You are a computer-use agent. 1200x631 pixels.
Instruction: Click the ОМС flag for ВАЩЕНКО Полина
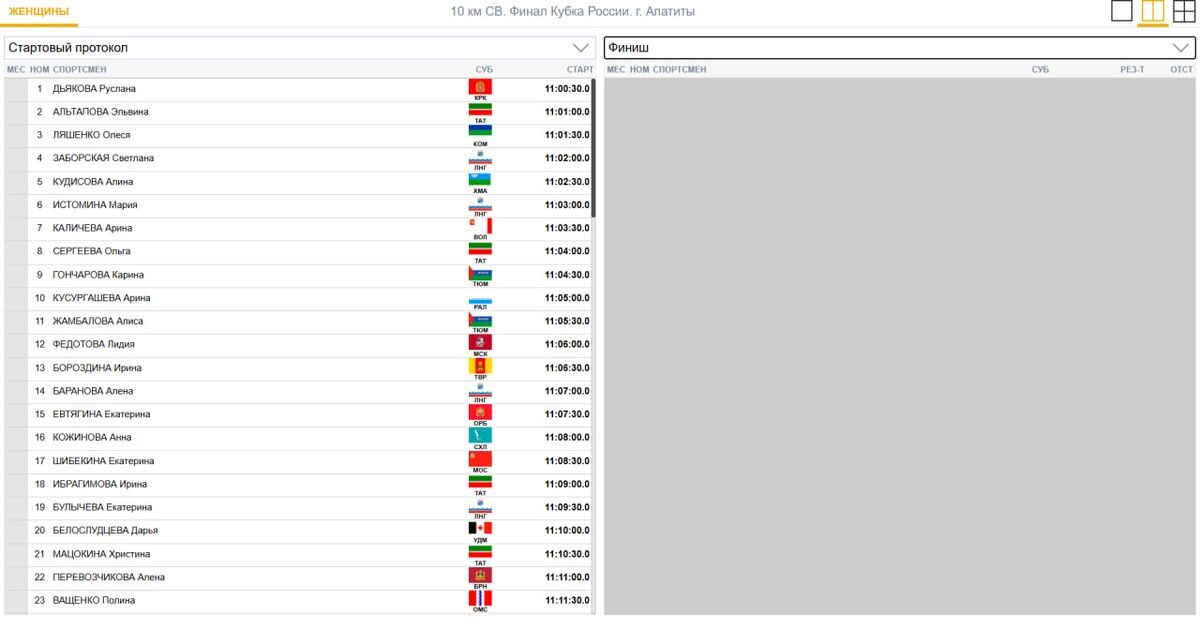480,598
